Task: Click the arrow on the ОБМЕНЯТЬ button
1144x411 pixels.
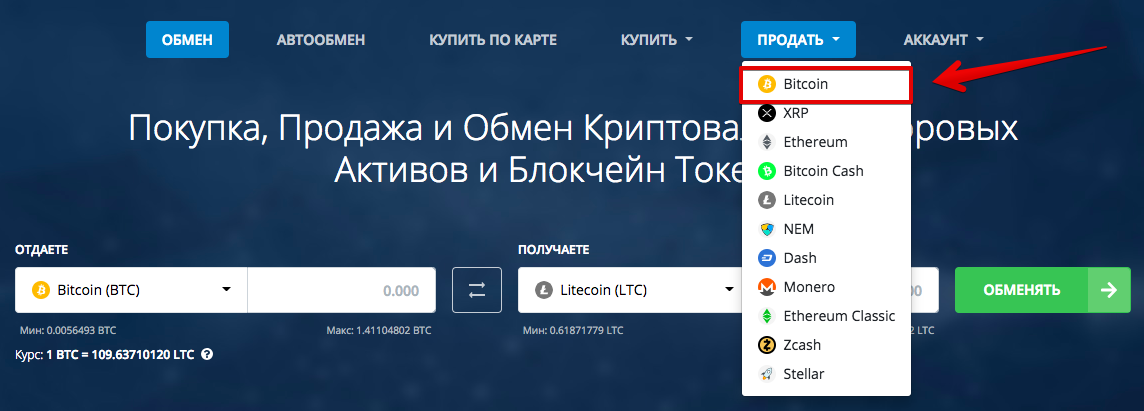Action: click(1109, 290)
